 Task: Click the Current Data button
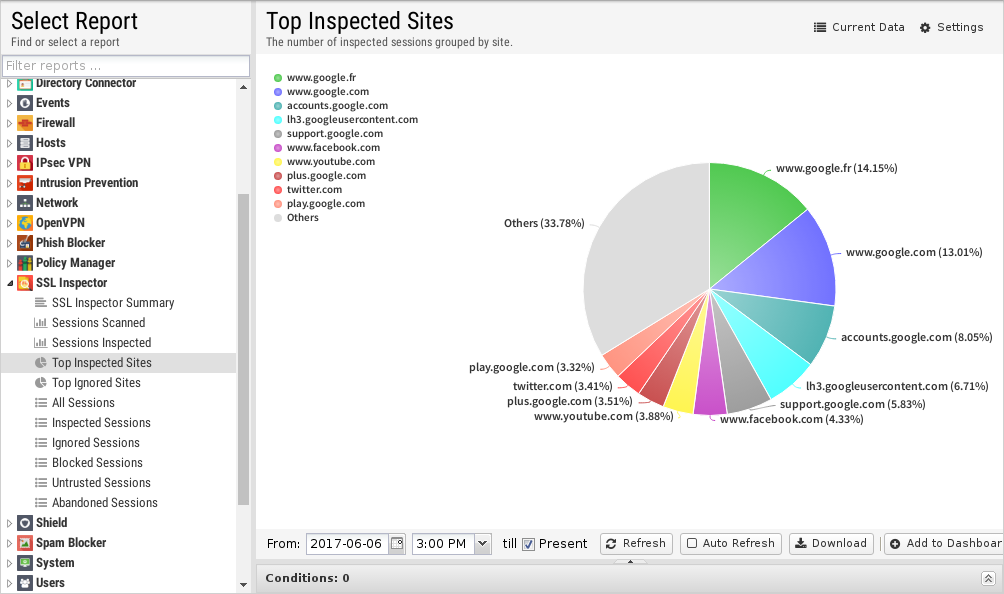click(859, 28)
